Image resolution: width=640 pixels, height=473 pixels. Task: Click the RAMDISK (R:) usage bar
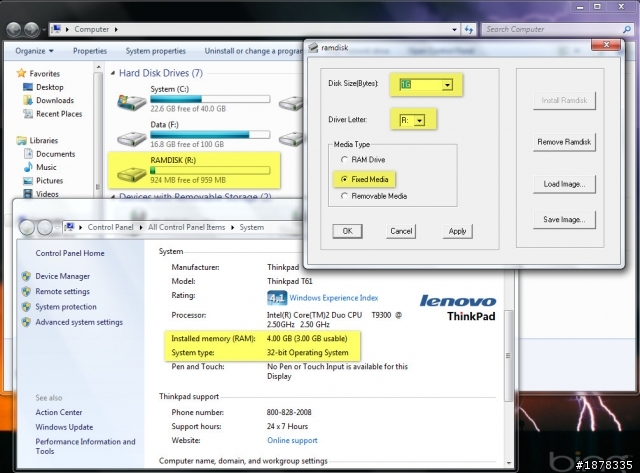210,170
